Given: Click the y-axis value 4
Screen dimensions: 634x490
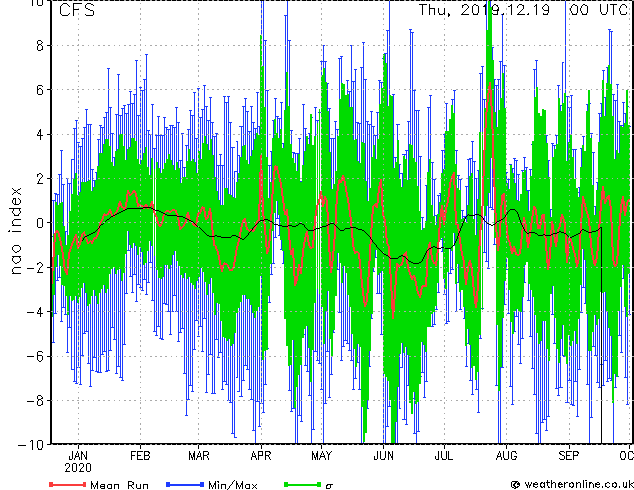Looking at the screenshot, I should click(x=40, y=134).
